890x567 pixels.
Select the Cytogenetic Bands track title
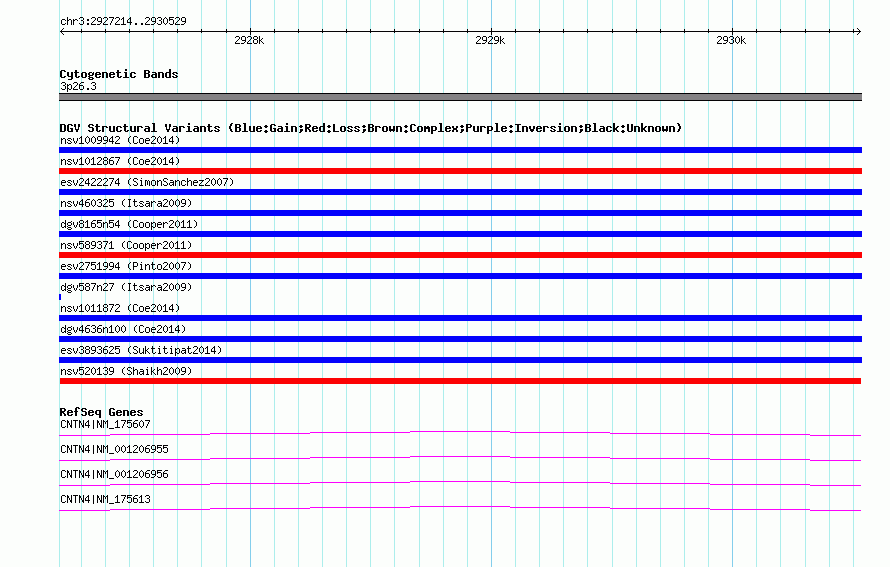119,74
